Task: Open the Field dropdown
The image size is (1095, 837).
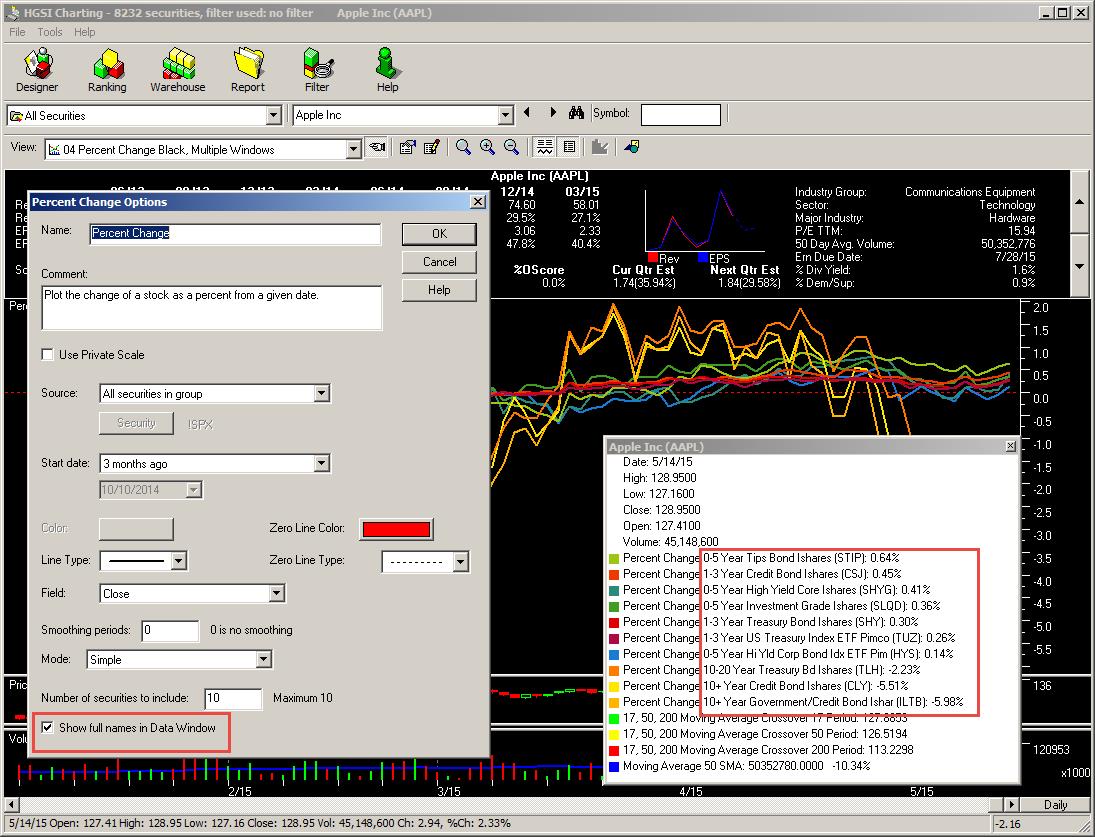Action: coord(277,593)
